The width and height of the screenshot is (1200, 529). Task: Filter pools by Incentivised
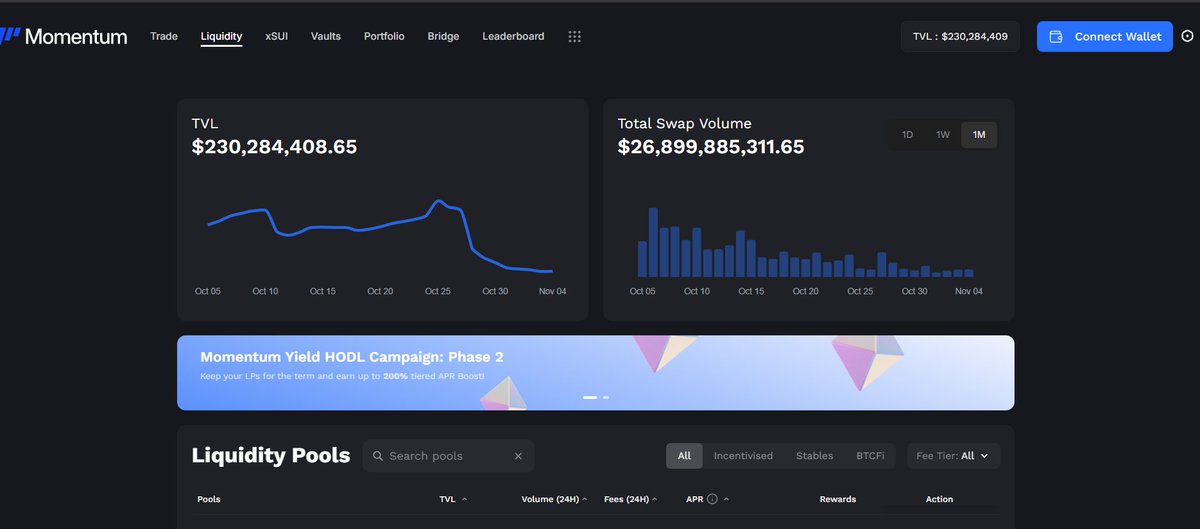point(743,456)
